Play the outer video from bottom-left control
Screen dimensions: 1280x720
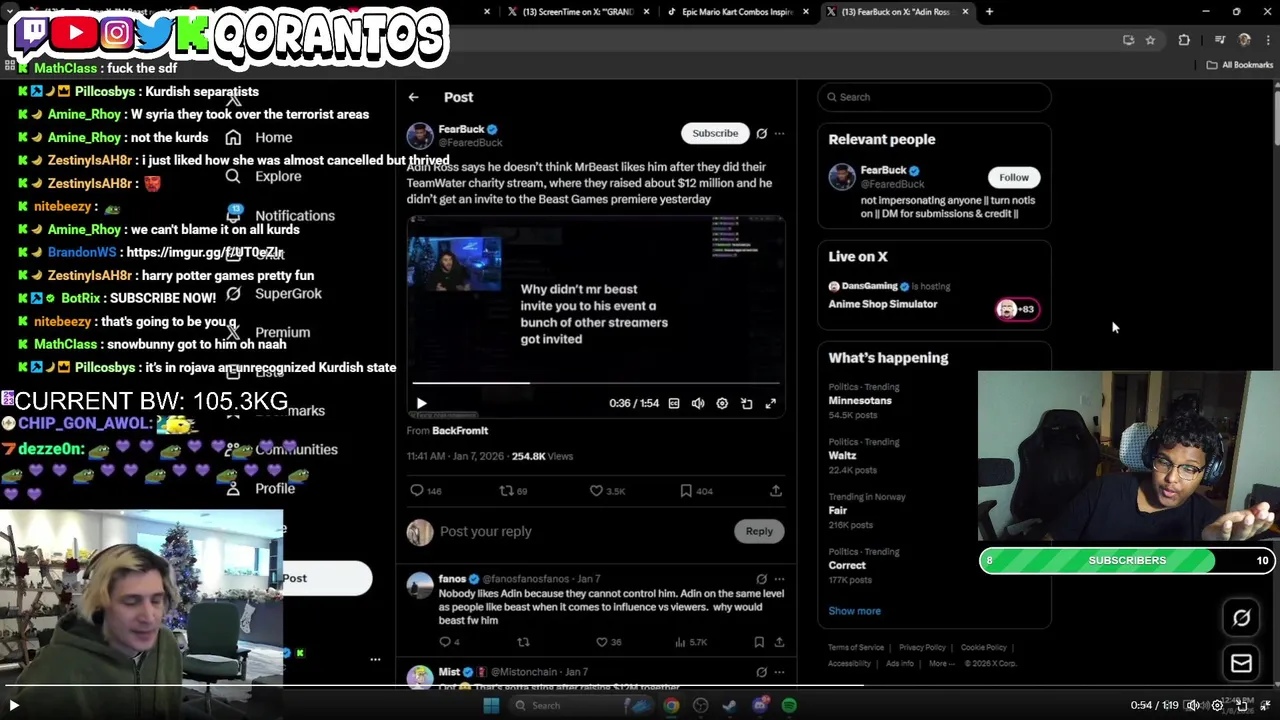(14, 705)
